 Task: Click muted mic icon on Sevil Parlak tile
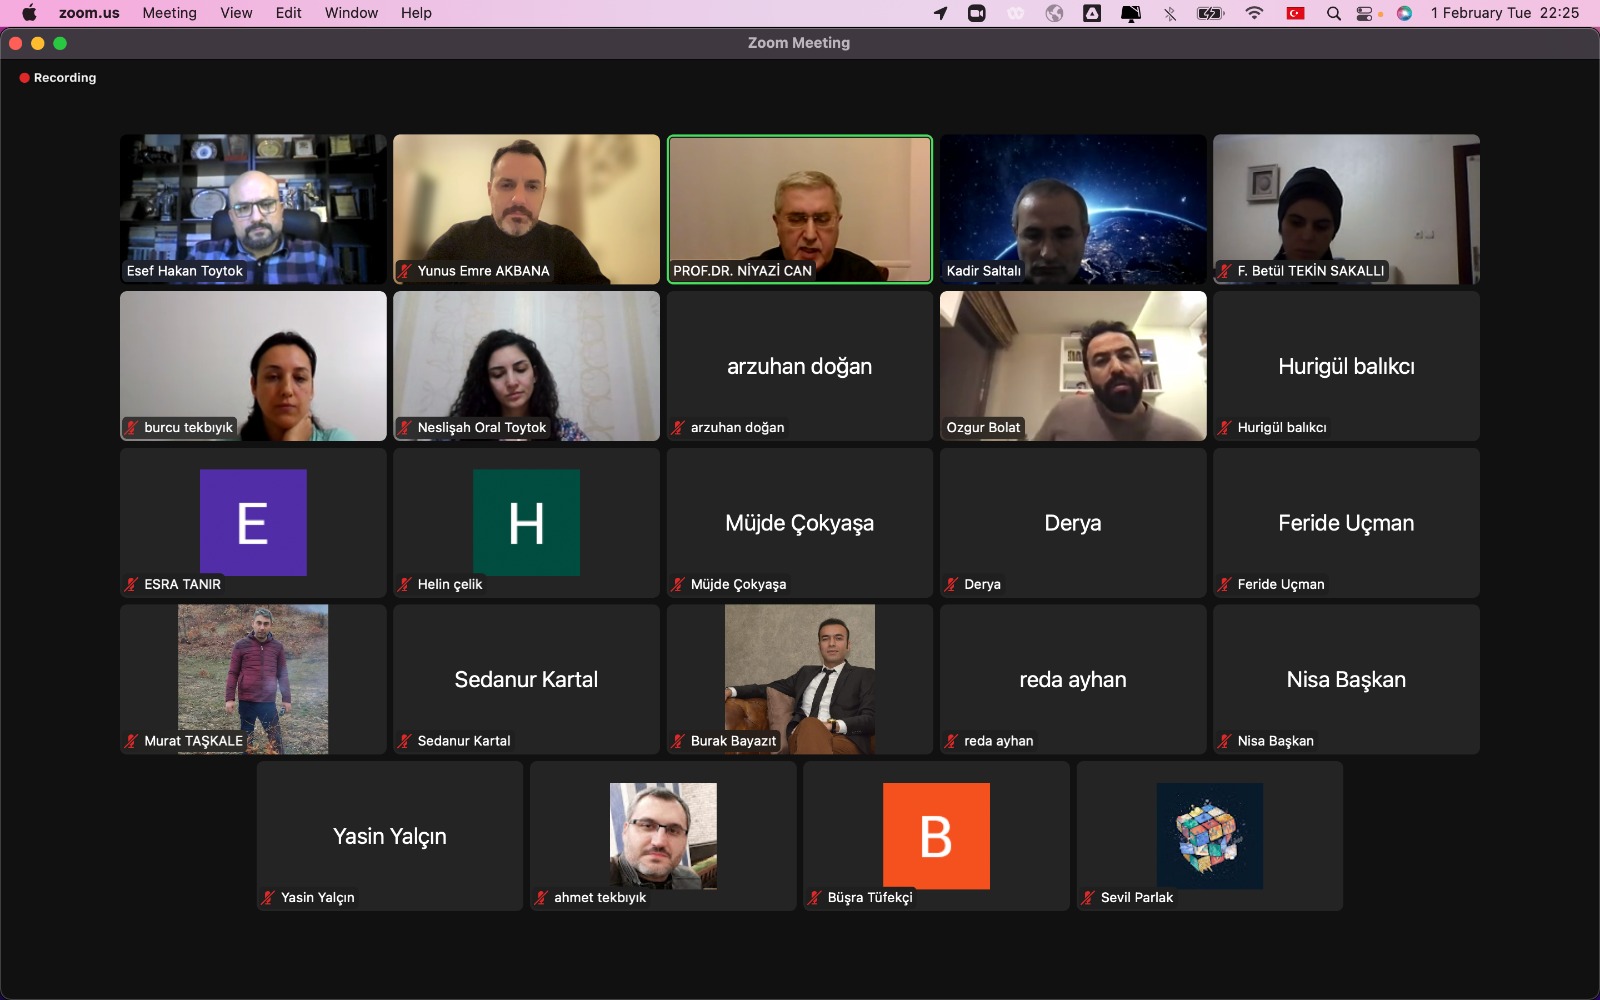coord(1088,898)
